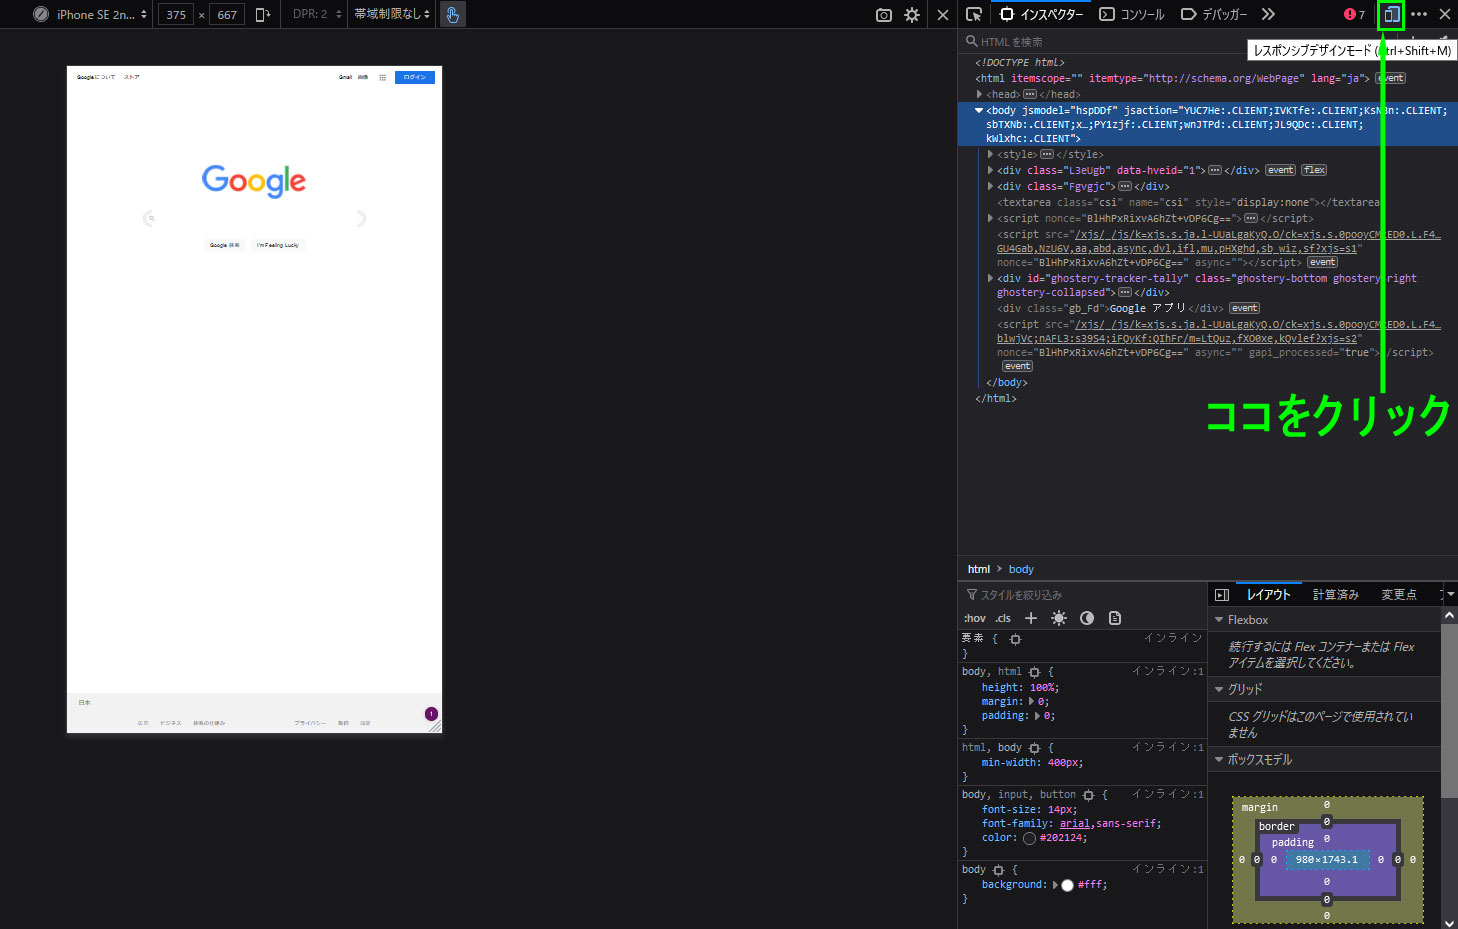This screenshot has width=1458, height=929.
Task: Toggle the .cls class panel
Action: pos(1003,618)
